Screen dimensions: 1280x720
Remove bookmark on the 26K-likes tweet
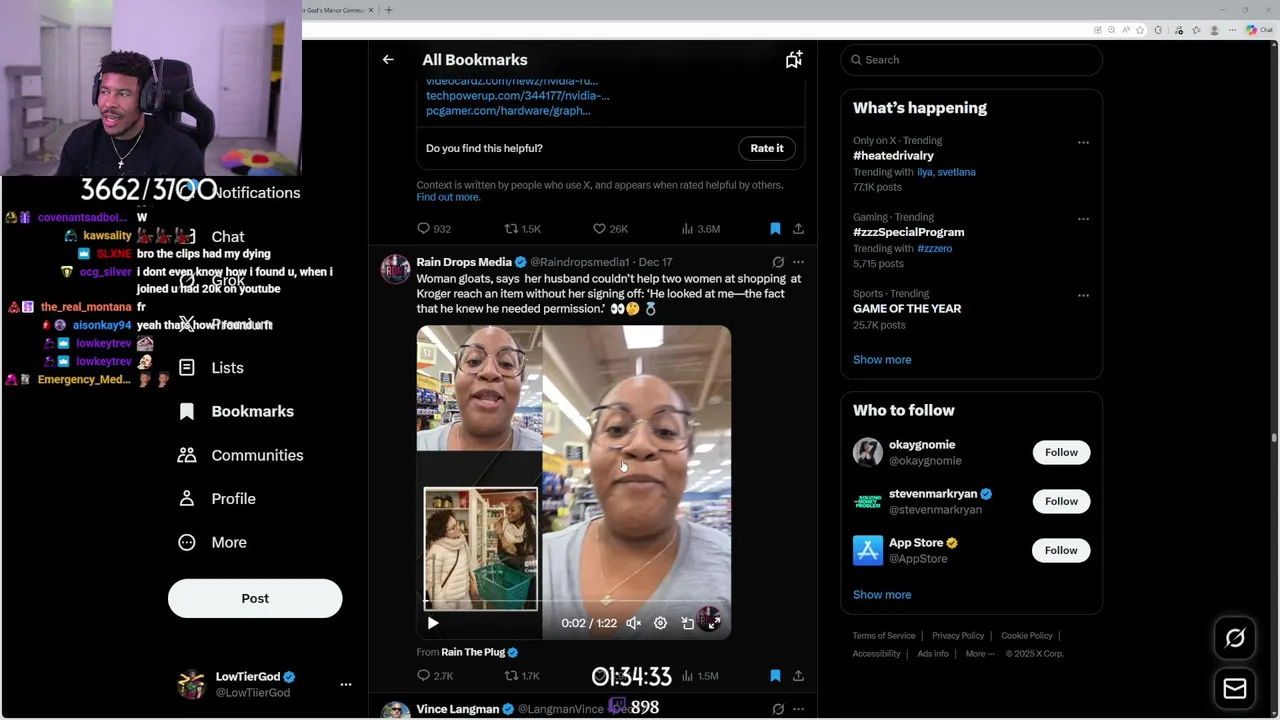point(775,229)
